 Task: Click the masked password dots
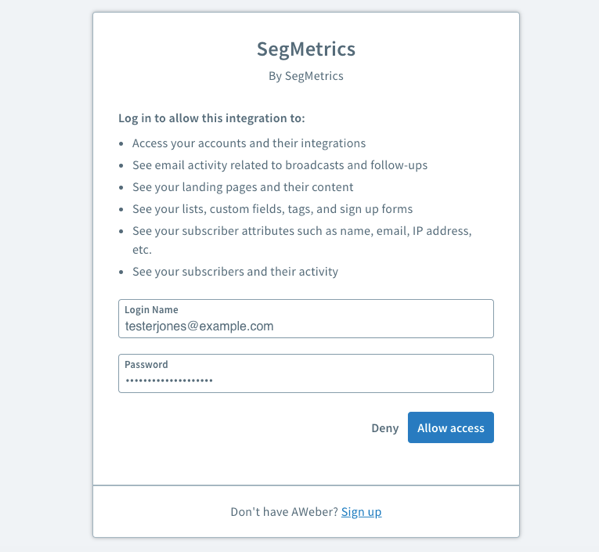pyautogui.click(x=169, y=381)
